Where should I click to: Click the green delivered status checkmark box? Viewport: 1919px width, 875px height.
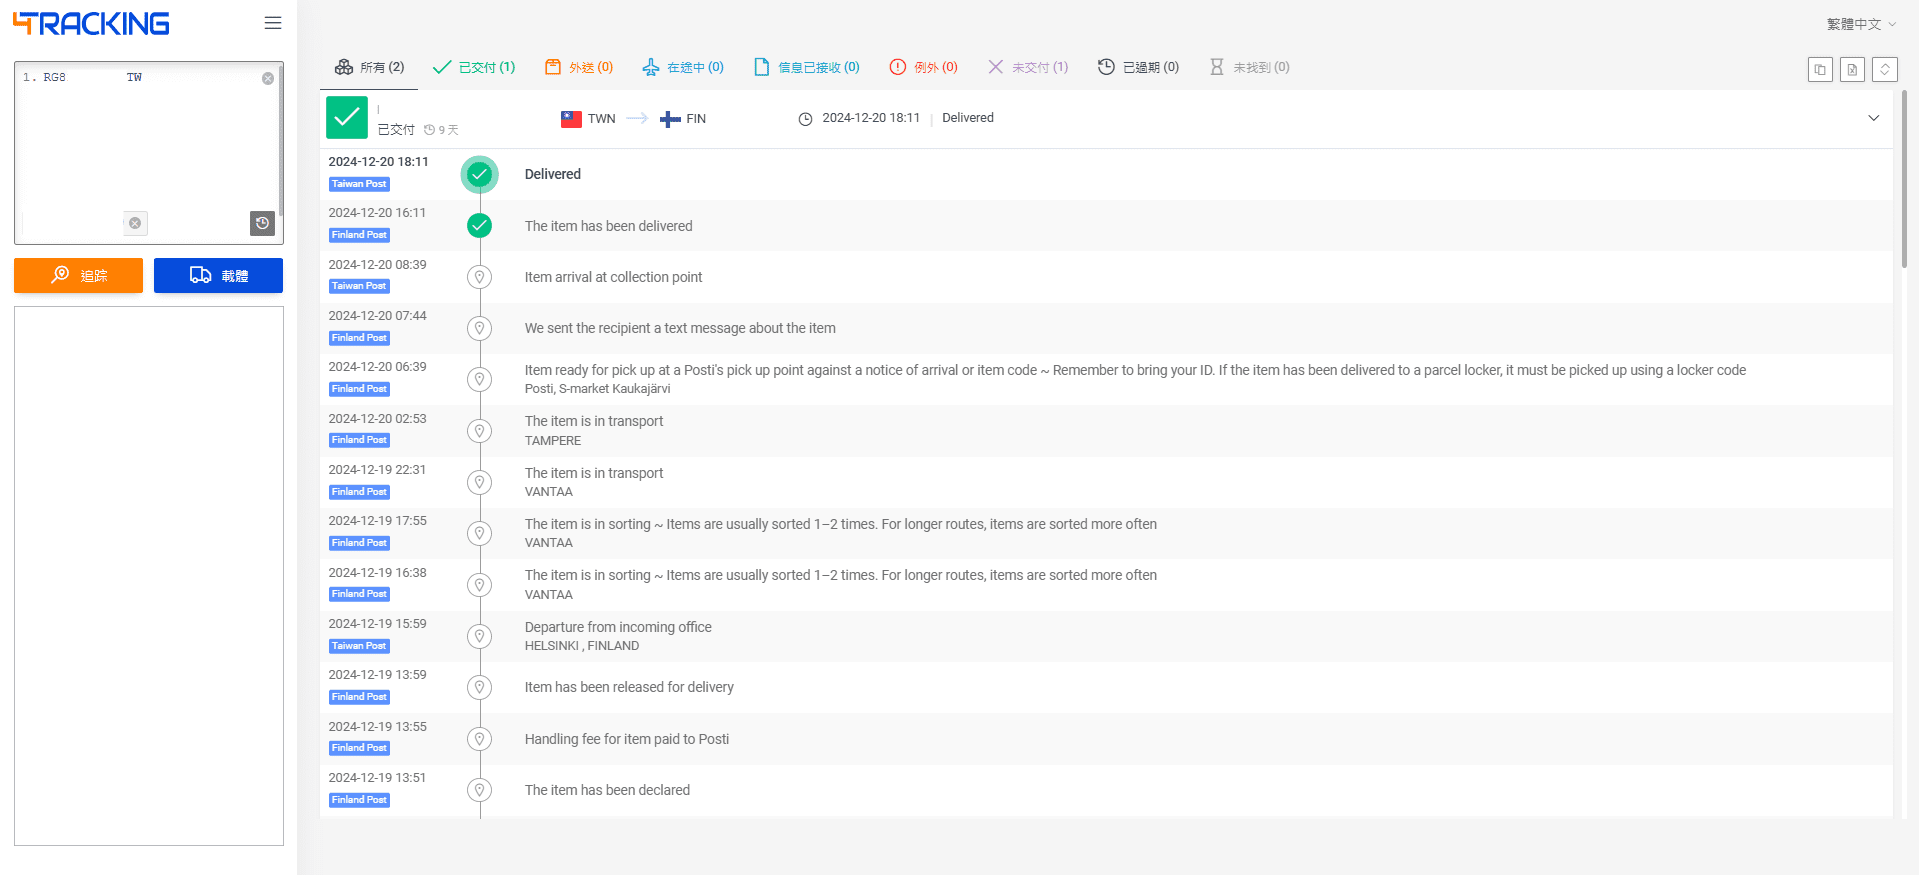click(347, 118)
